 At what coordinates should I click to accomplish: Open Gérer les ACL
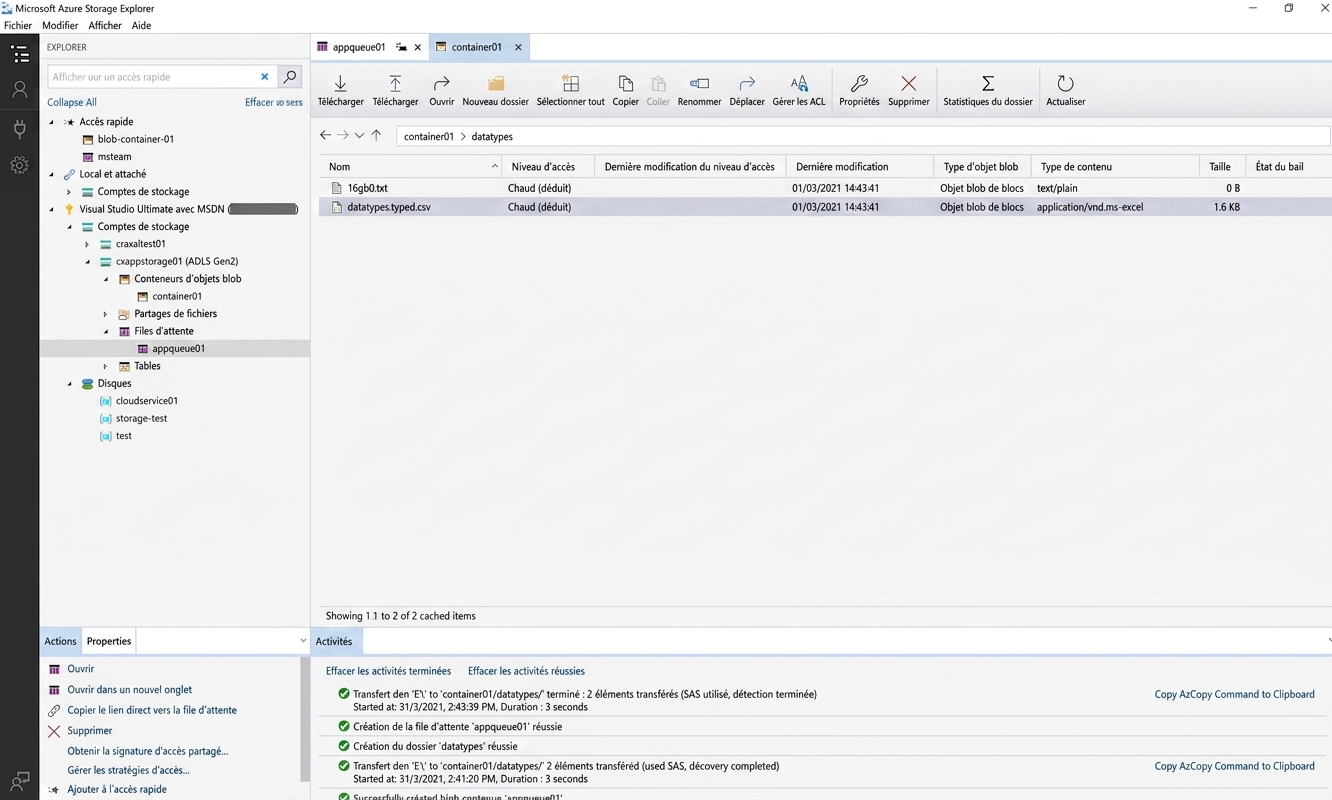[x=799, y=90]
